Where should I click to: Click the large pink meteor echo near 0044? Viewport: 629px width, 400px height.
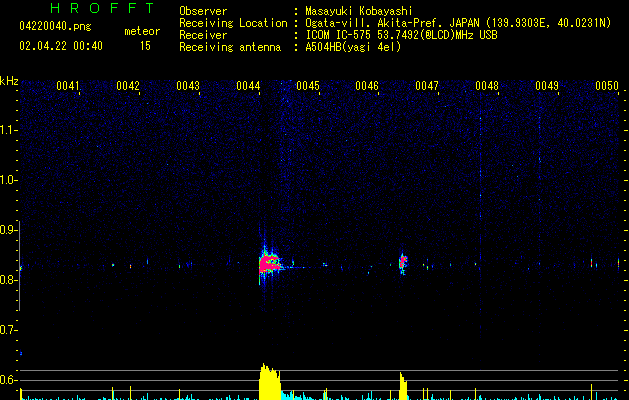tap(270, 264)
